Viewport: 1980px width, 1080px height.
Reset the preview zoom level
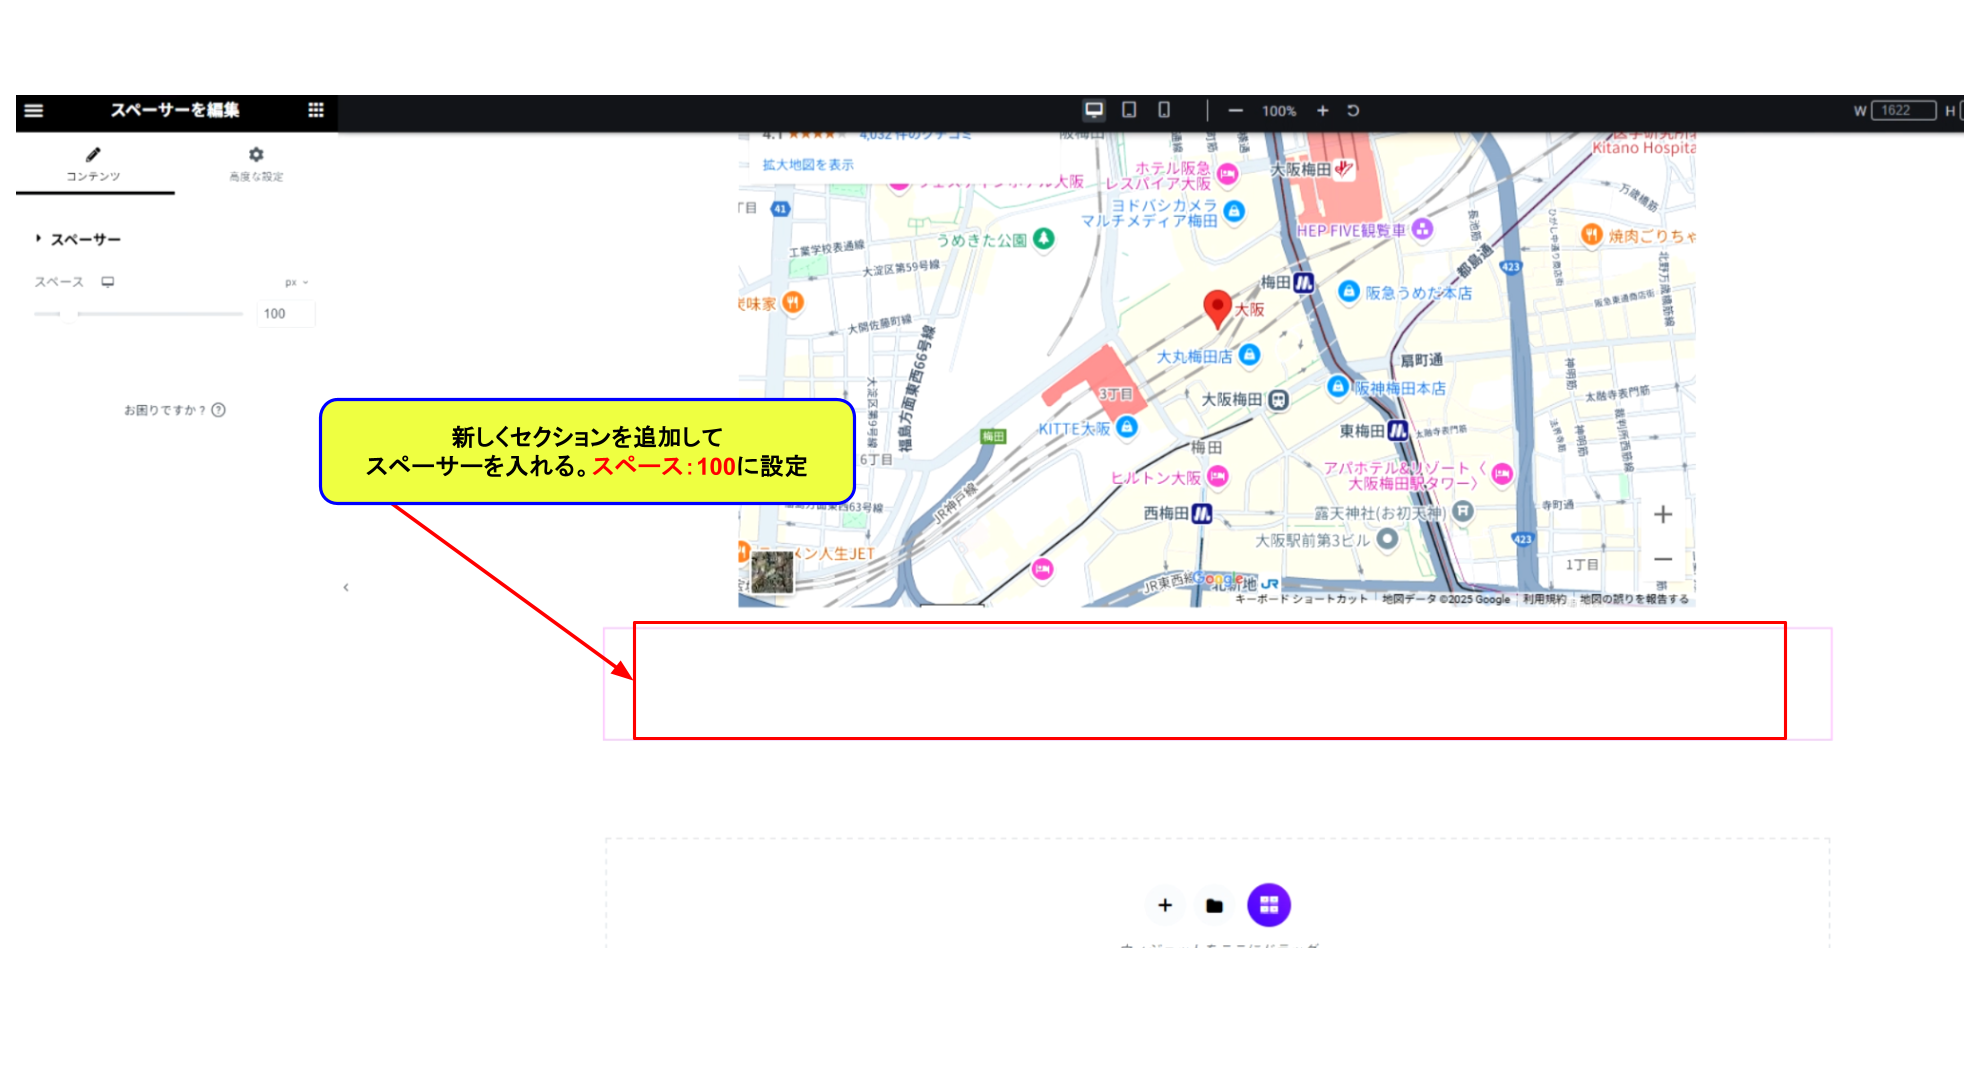pos(1353,111)
